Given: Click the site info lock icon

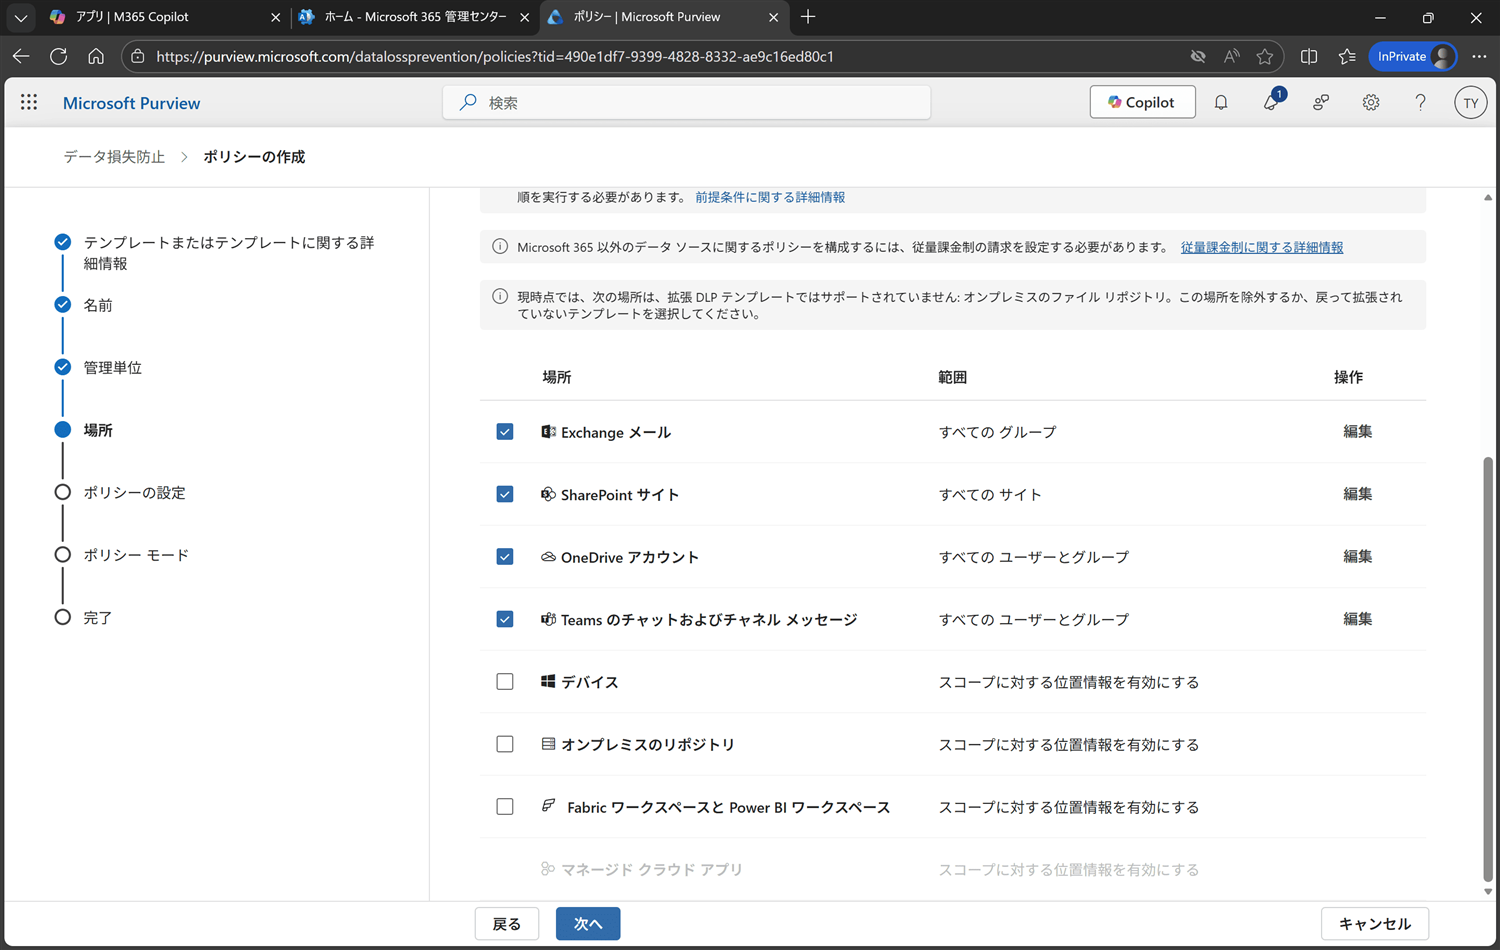Looking at the screenshot, I should [x=138, y=56].
